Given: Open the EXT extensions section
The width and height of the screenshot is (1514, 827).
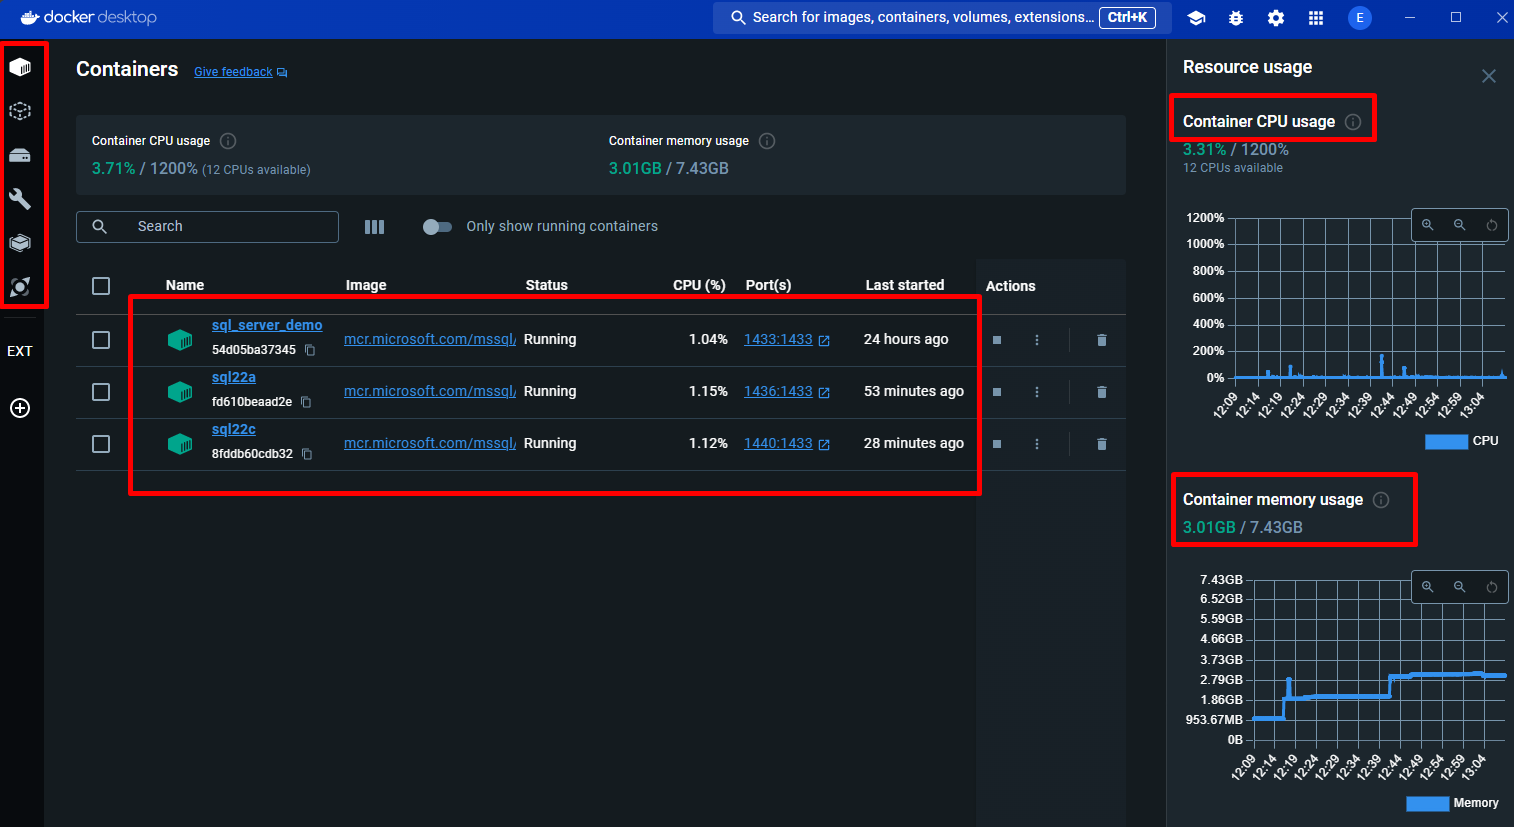Looking at the screenshot, I should pos(20,351).
